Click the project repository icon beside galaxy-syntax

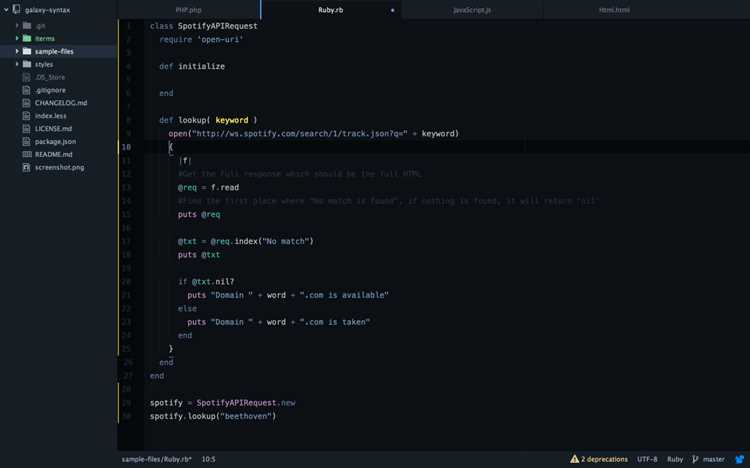pos(17,9)
